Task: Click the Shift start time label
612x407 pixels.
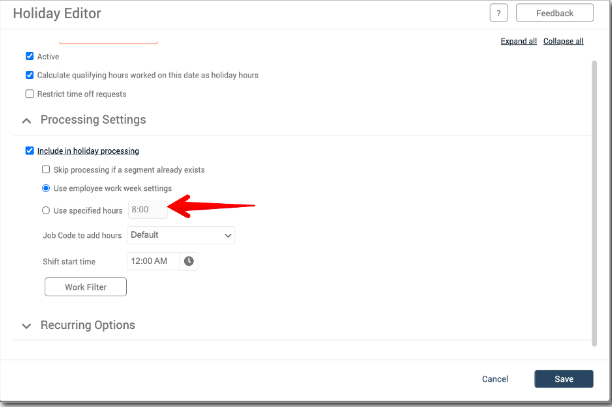Action: click(x=69, y=261)
